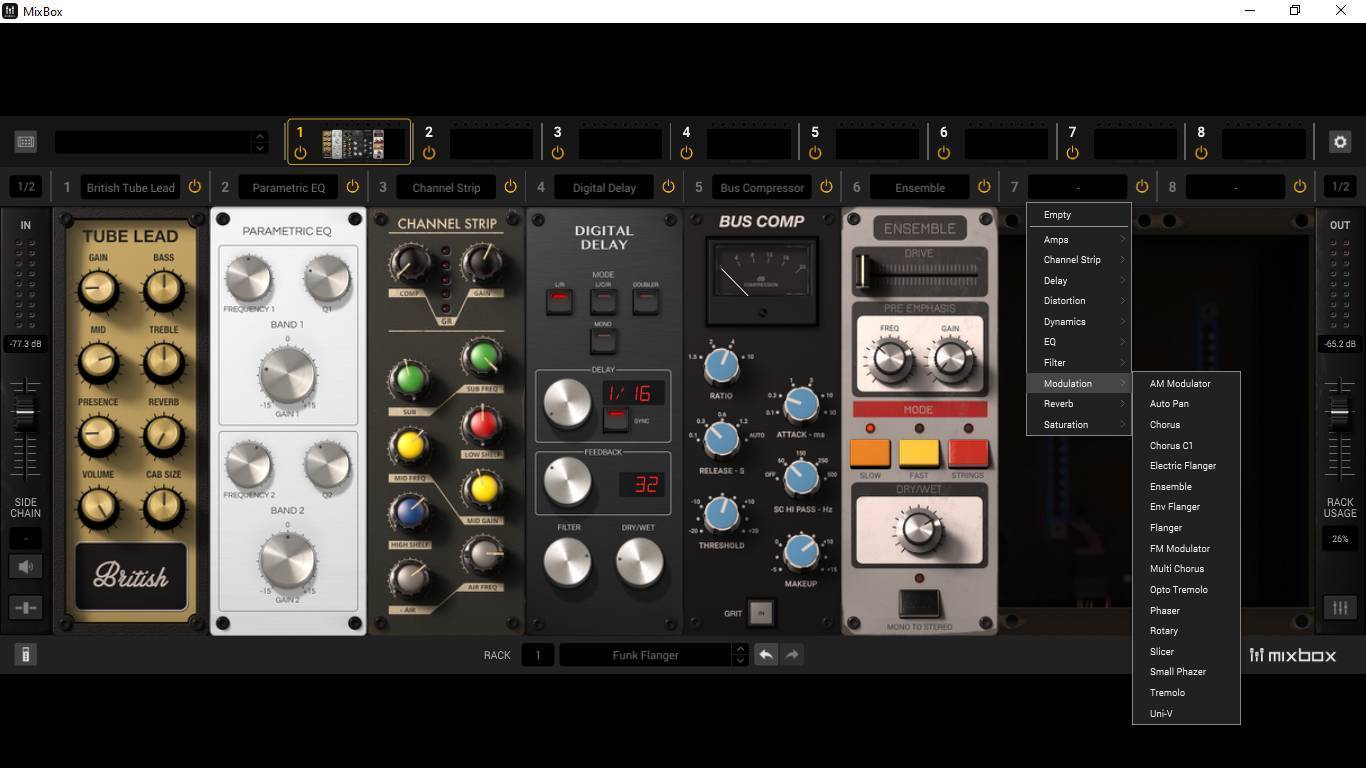Click the SLOW orange mode button
Viewport: 1366px width, 768px height.
870,453
